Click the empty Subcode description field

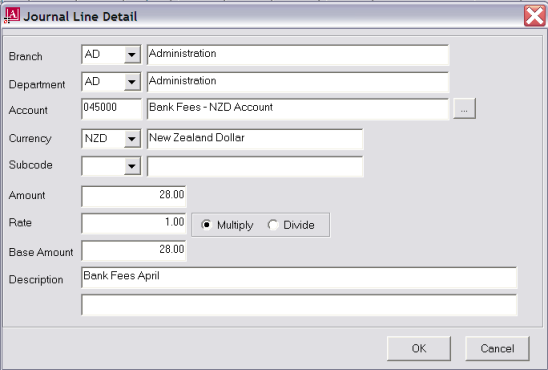255,166
